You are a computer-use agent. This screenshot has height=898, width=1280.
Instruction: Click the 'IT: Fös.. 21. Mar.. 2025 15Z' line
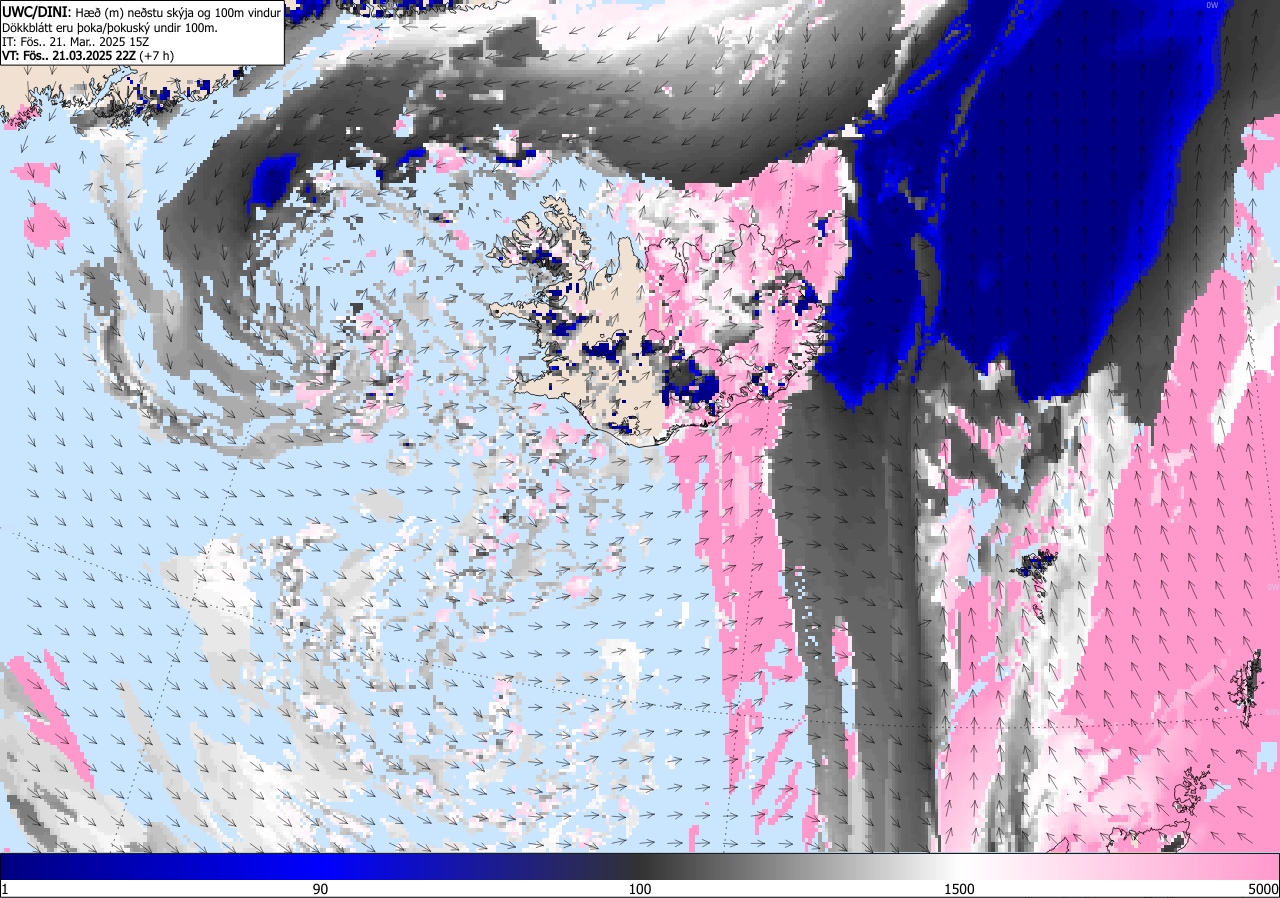[x=76, y=42]
